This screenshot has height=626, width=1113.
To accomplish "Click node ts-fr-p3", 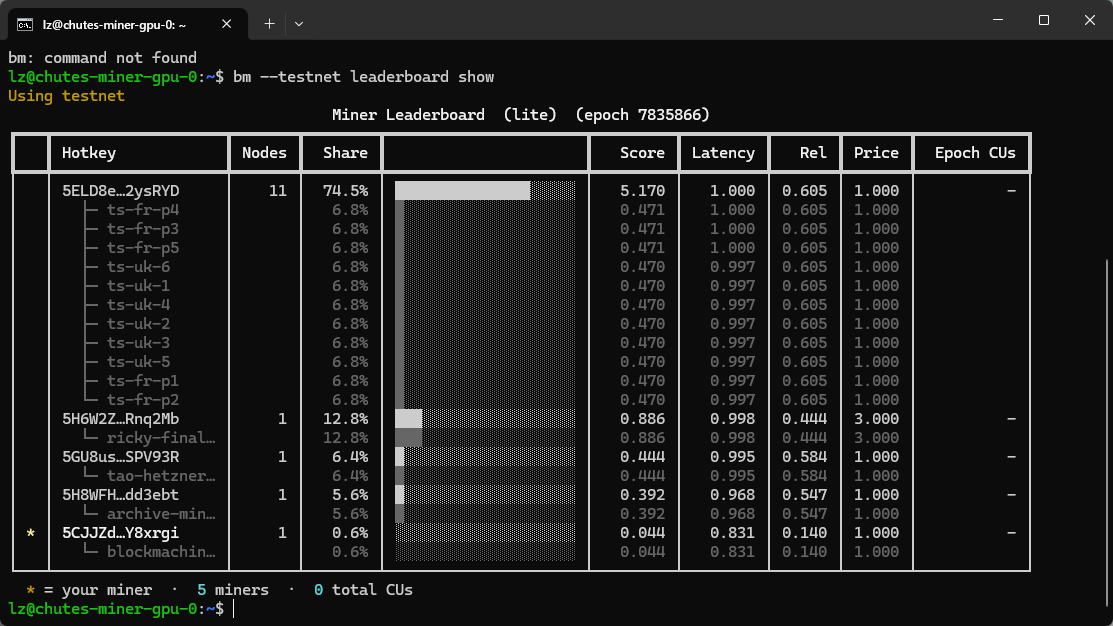I will (143, 229).
